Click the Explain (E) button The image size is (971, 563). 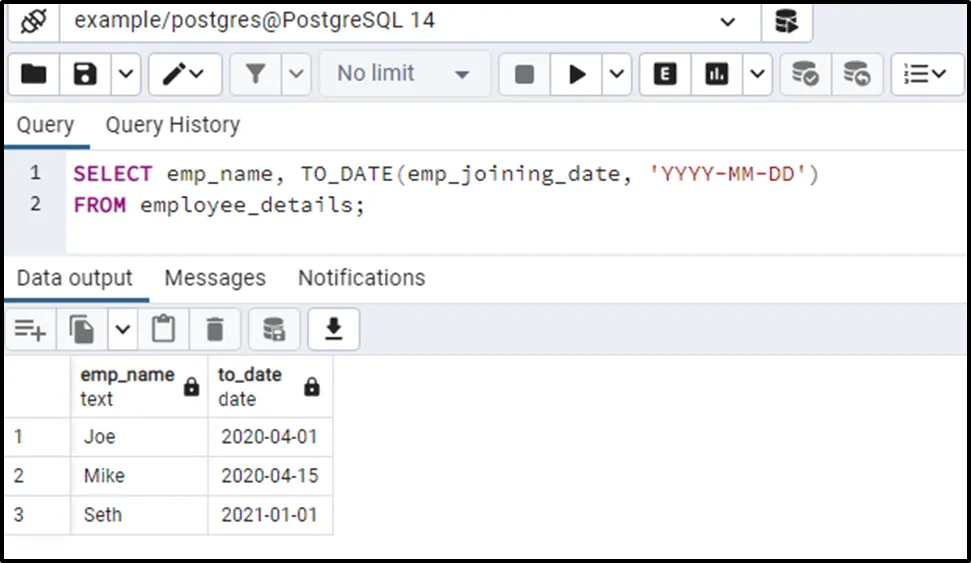coord(665,74)
